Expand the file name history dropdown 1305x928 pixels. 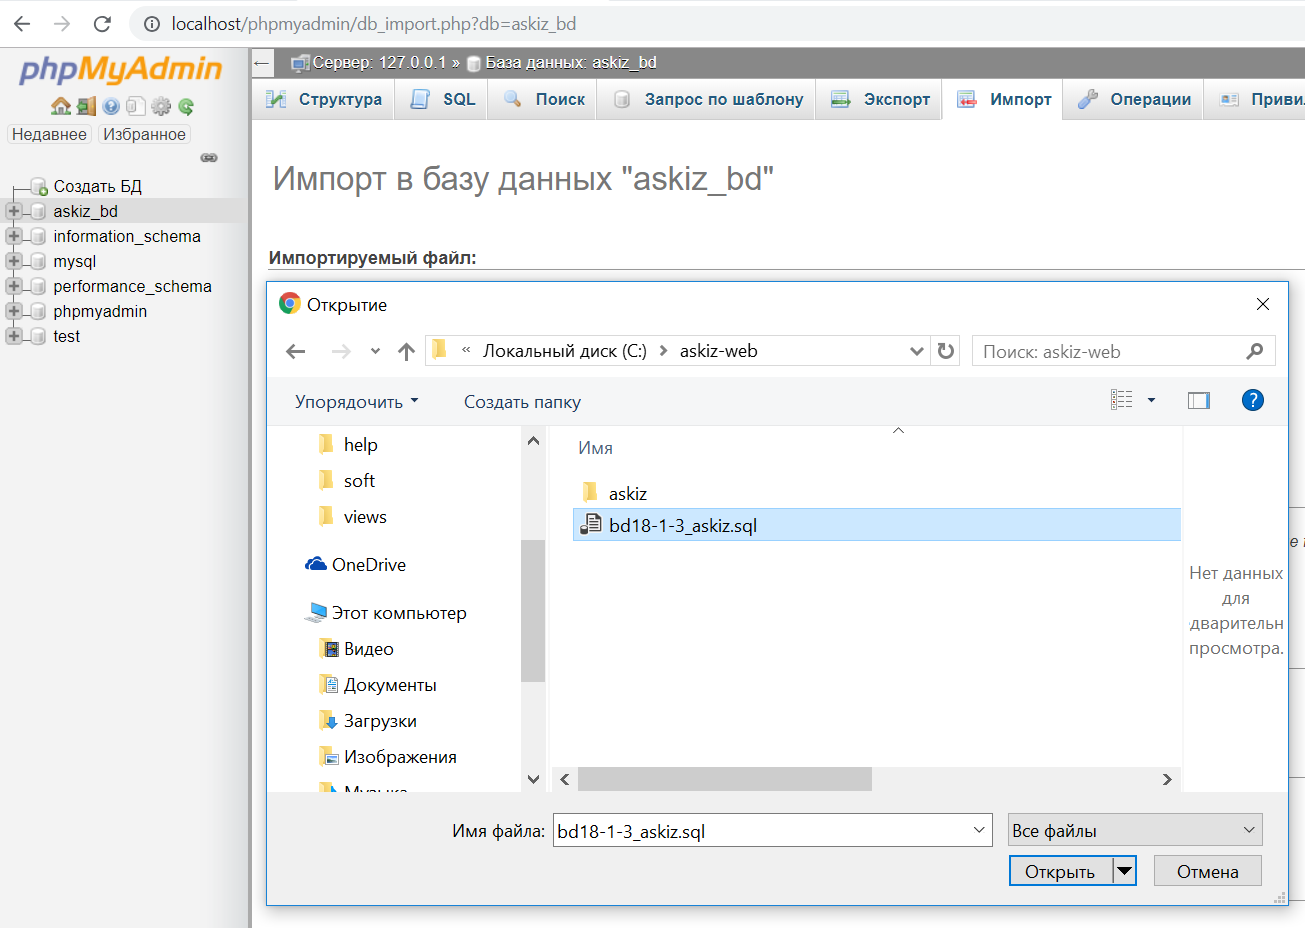978,830
